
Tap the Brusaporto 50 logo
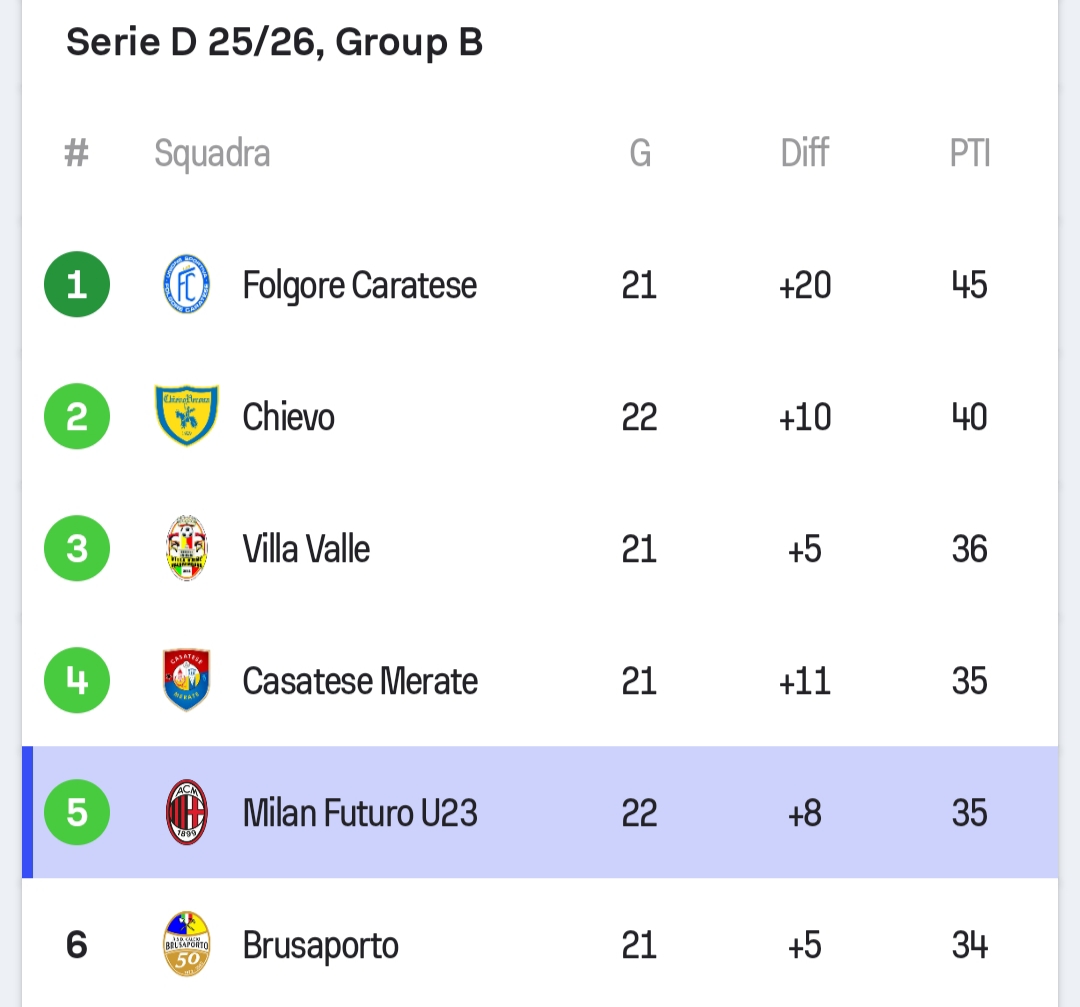pos(187,944)
